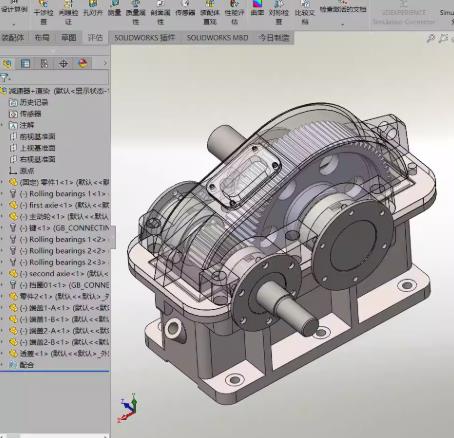The width and height of the screenshot is (454, 438).
Task: Toggle the 曲率 curvature display
Action: pos(257,9)
